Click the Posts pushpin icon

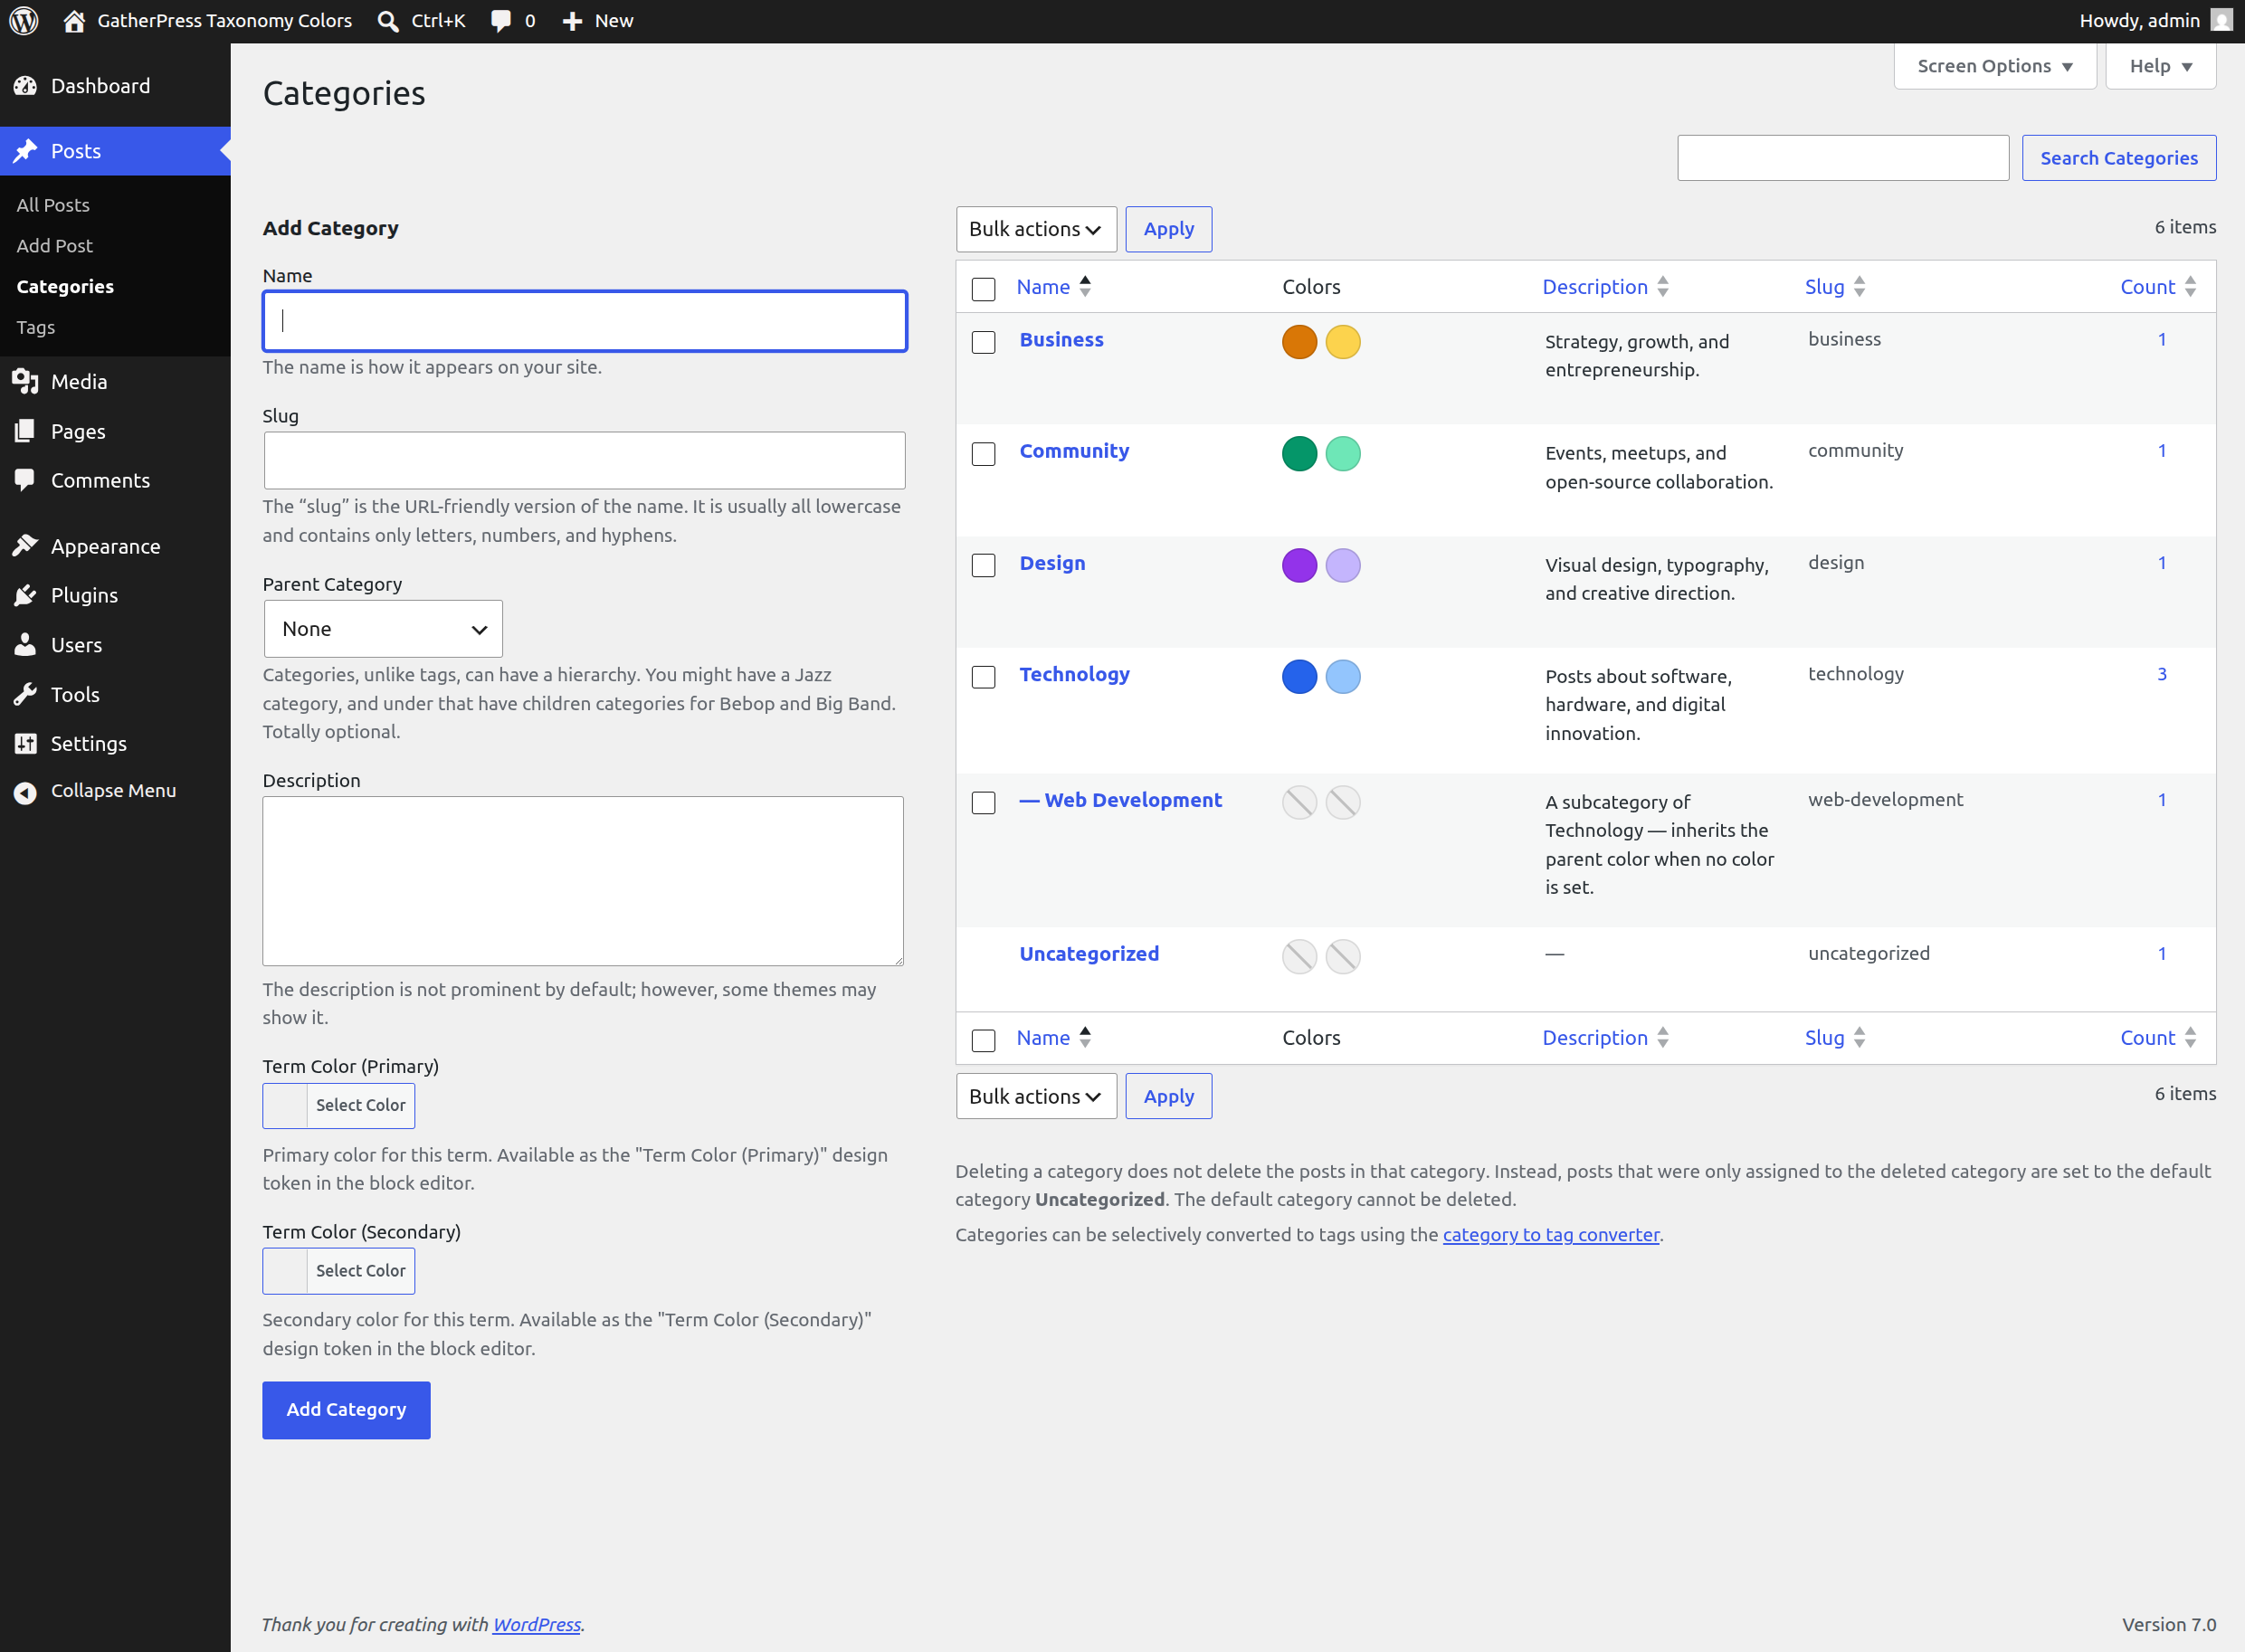coord(26,151)
